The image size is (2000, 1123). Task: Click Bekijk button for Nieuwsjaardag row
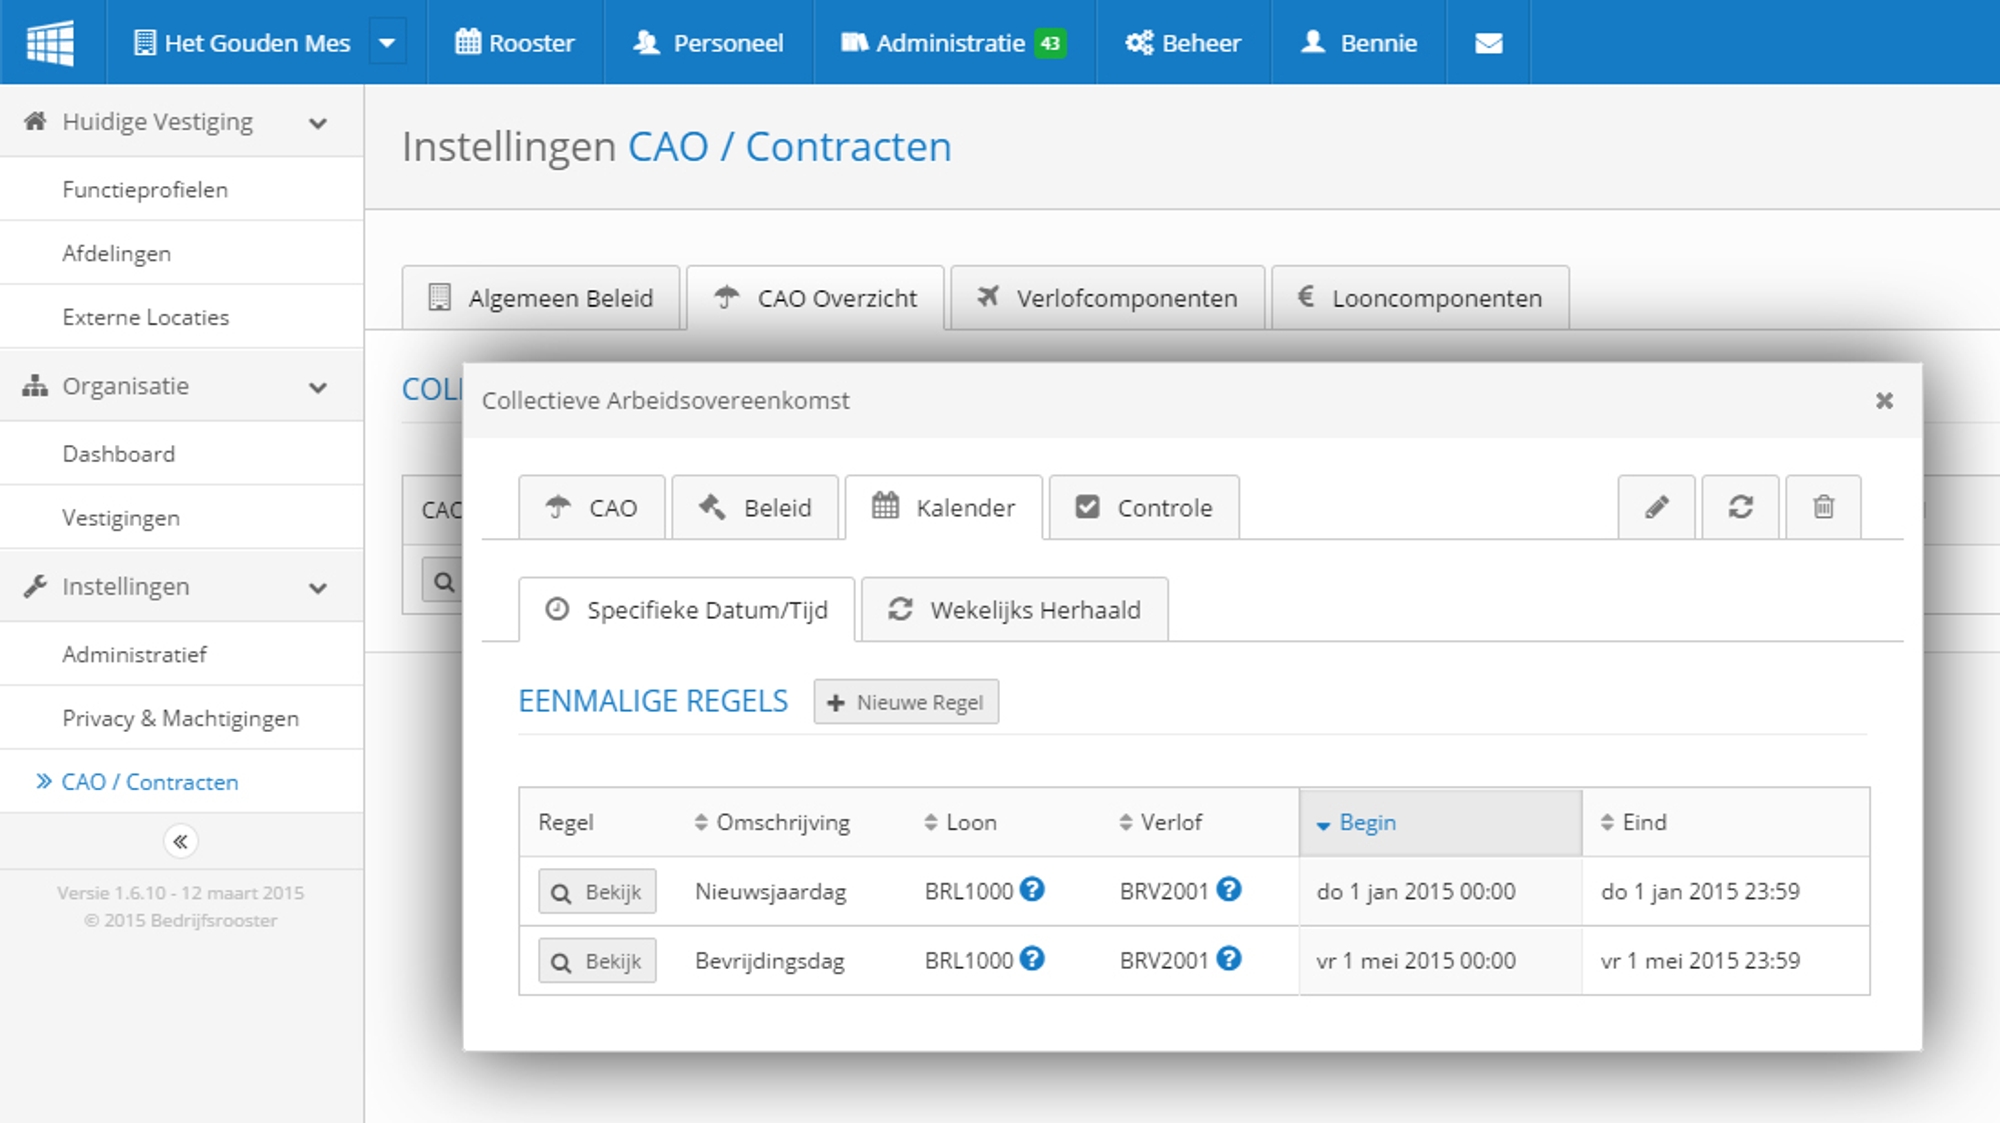597,891
